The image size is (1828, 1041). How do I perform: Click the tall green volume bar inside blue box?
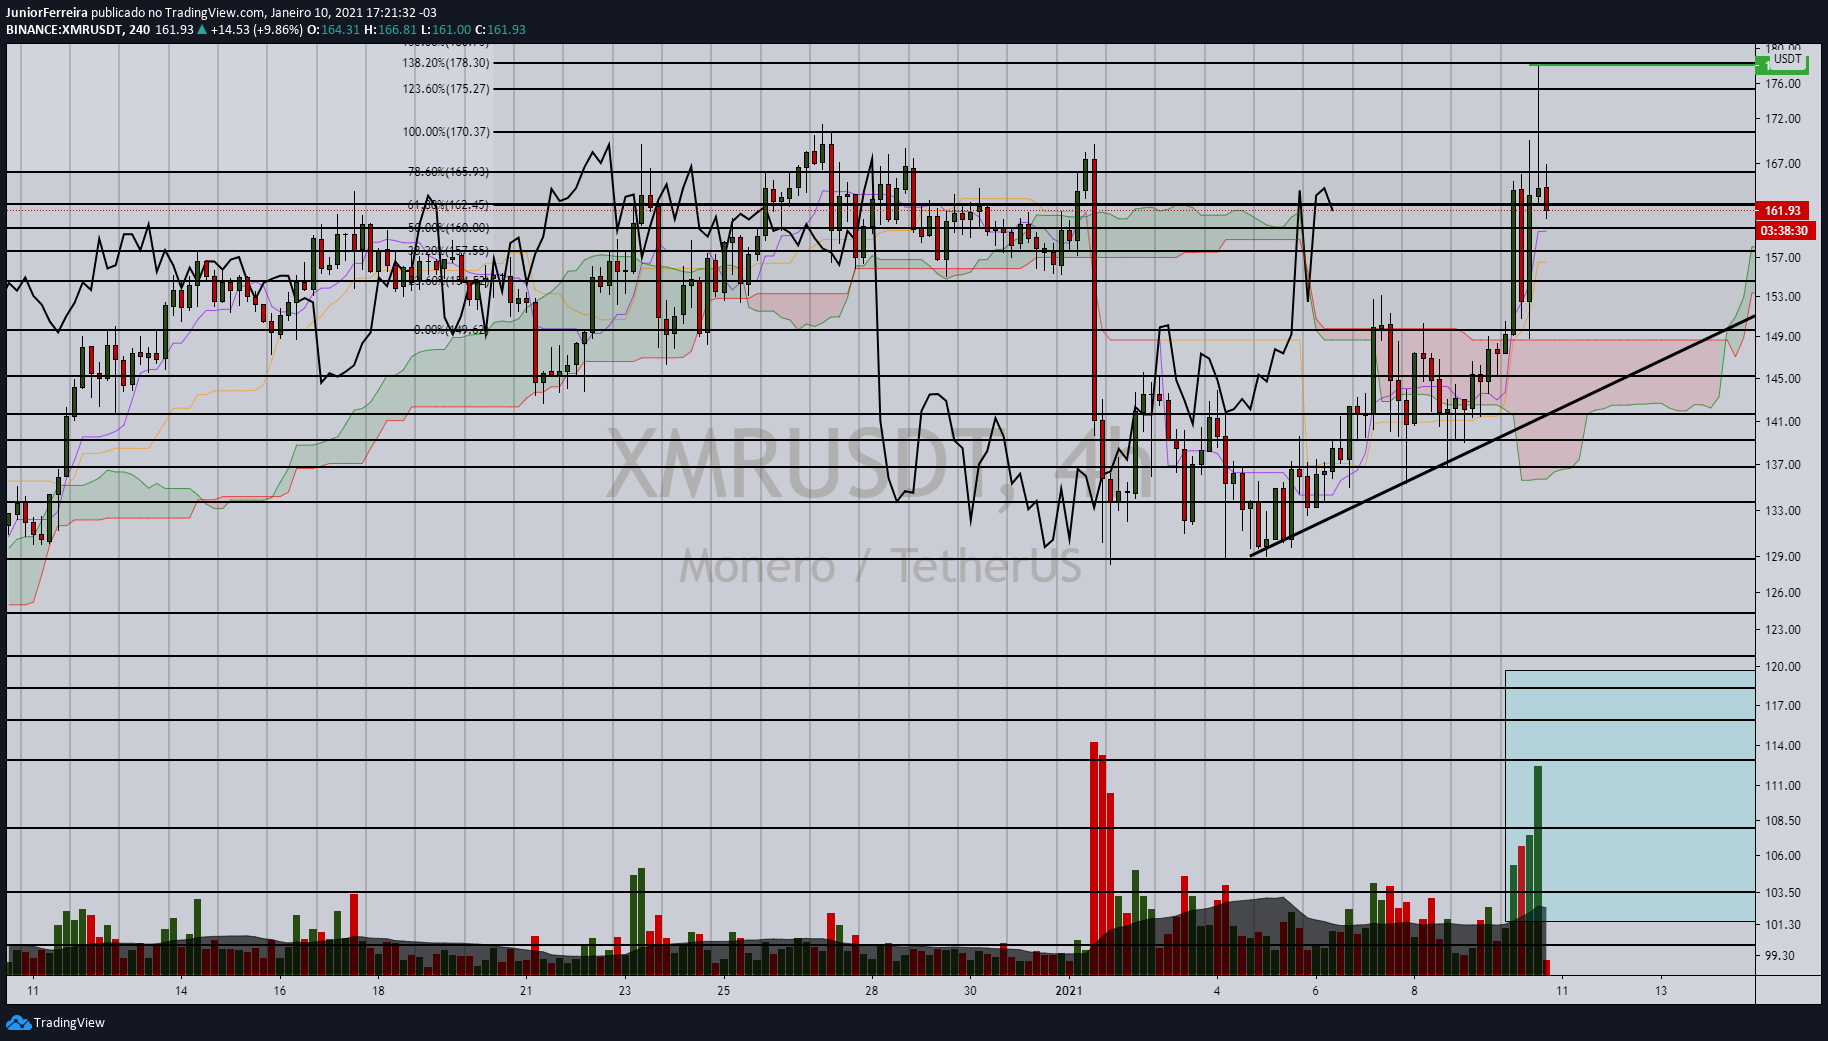pyautogui.click(x=1538, y=870)
